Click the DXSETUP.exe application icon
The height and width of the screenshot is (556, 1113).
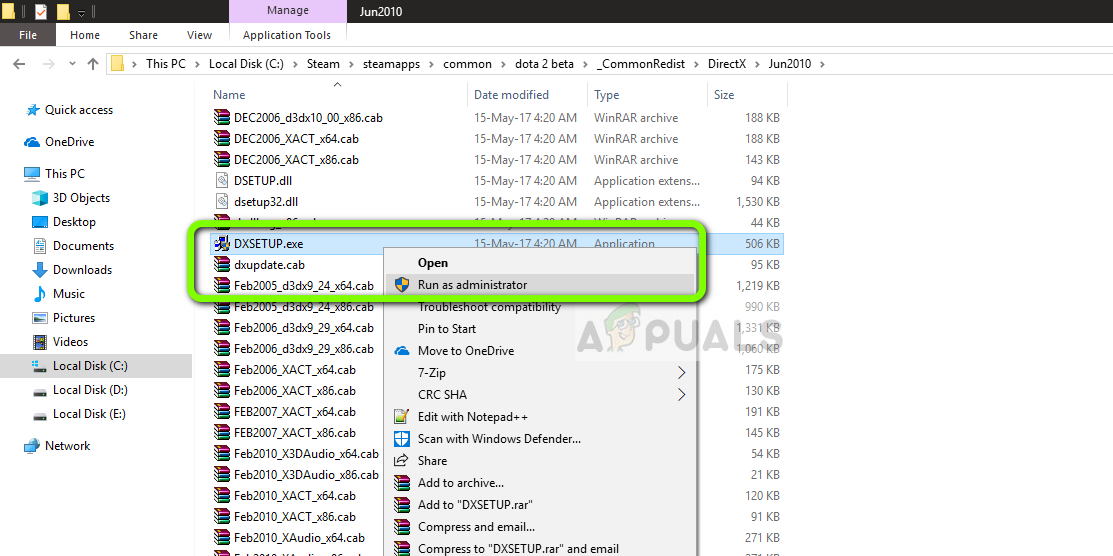[222, 244]
